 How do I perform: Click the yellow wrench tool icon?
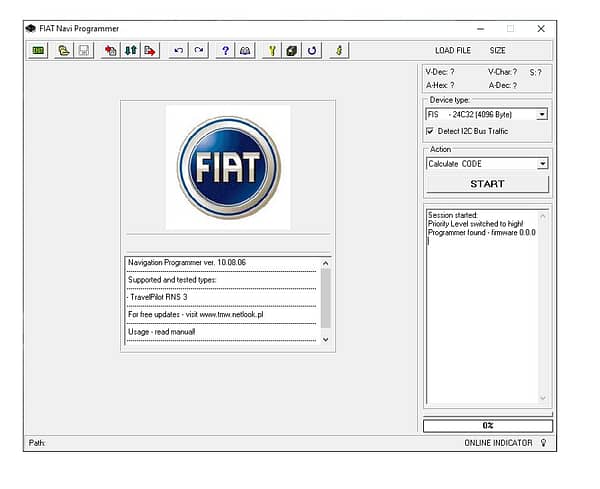click(x=272, y=50)
